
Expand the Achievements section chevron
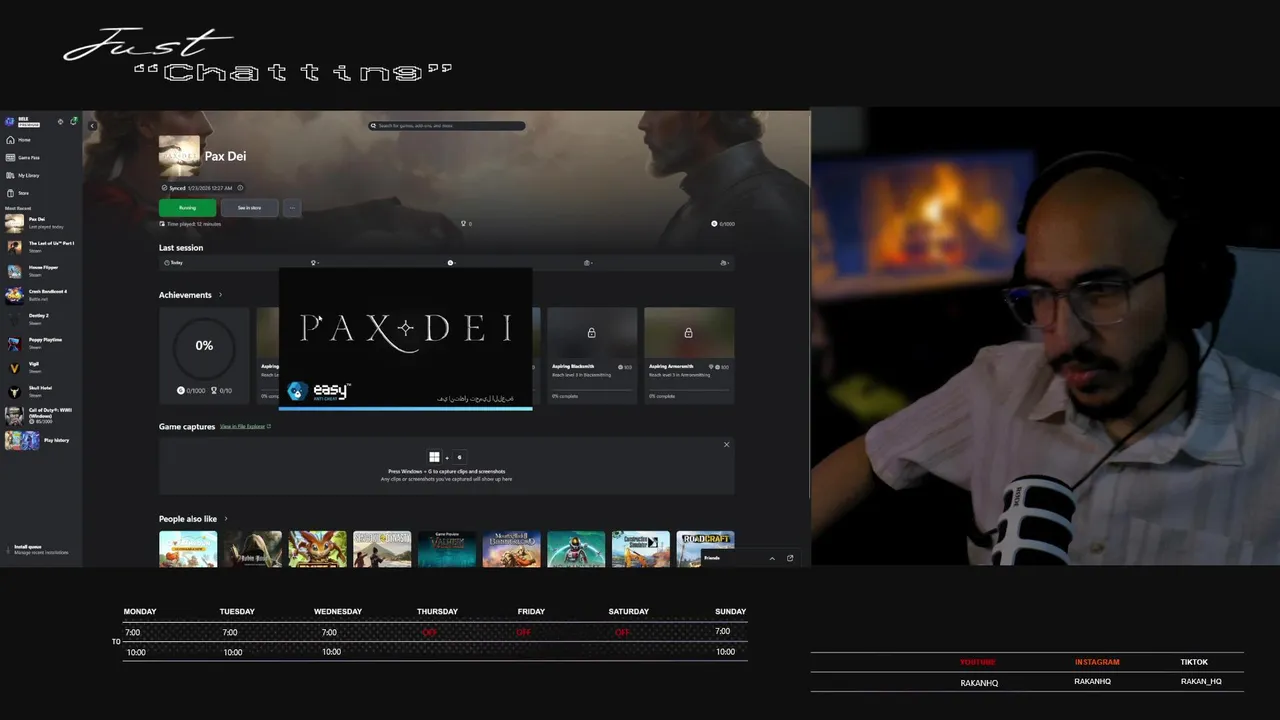click(220, 295)
